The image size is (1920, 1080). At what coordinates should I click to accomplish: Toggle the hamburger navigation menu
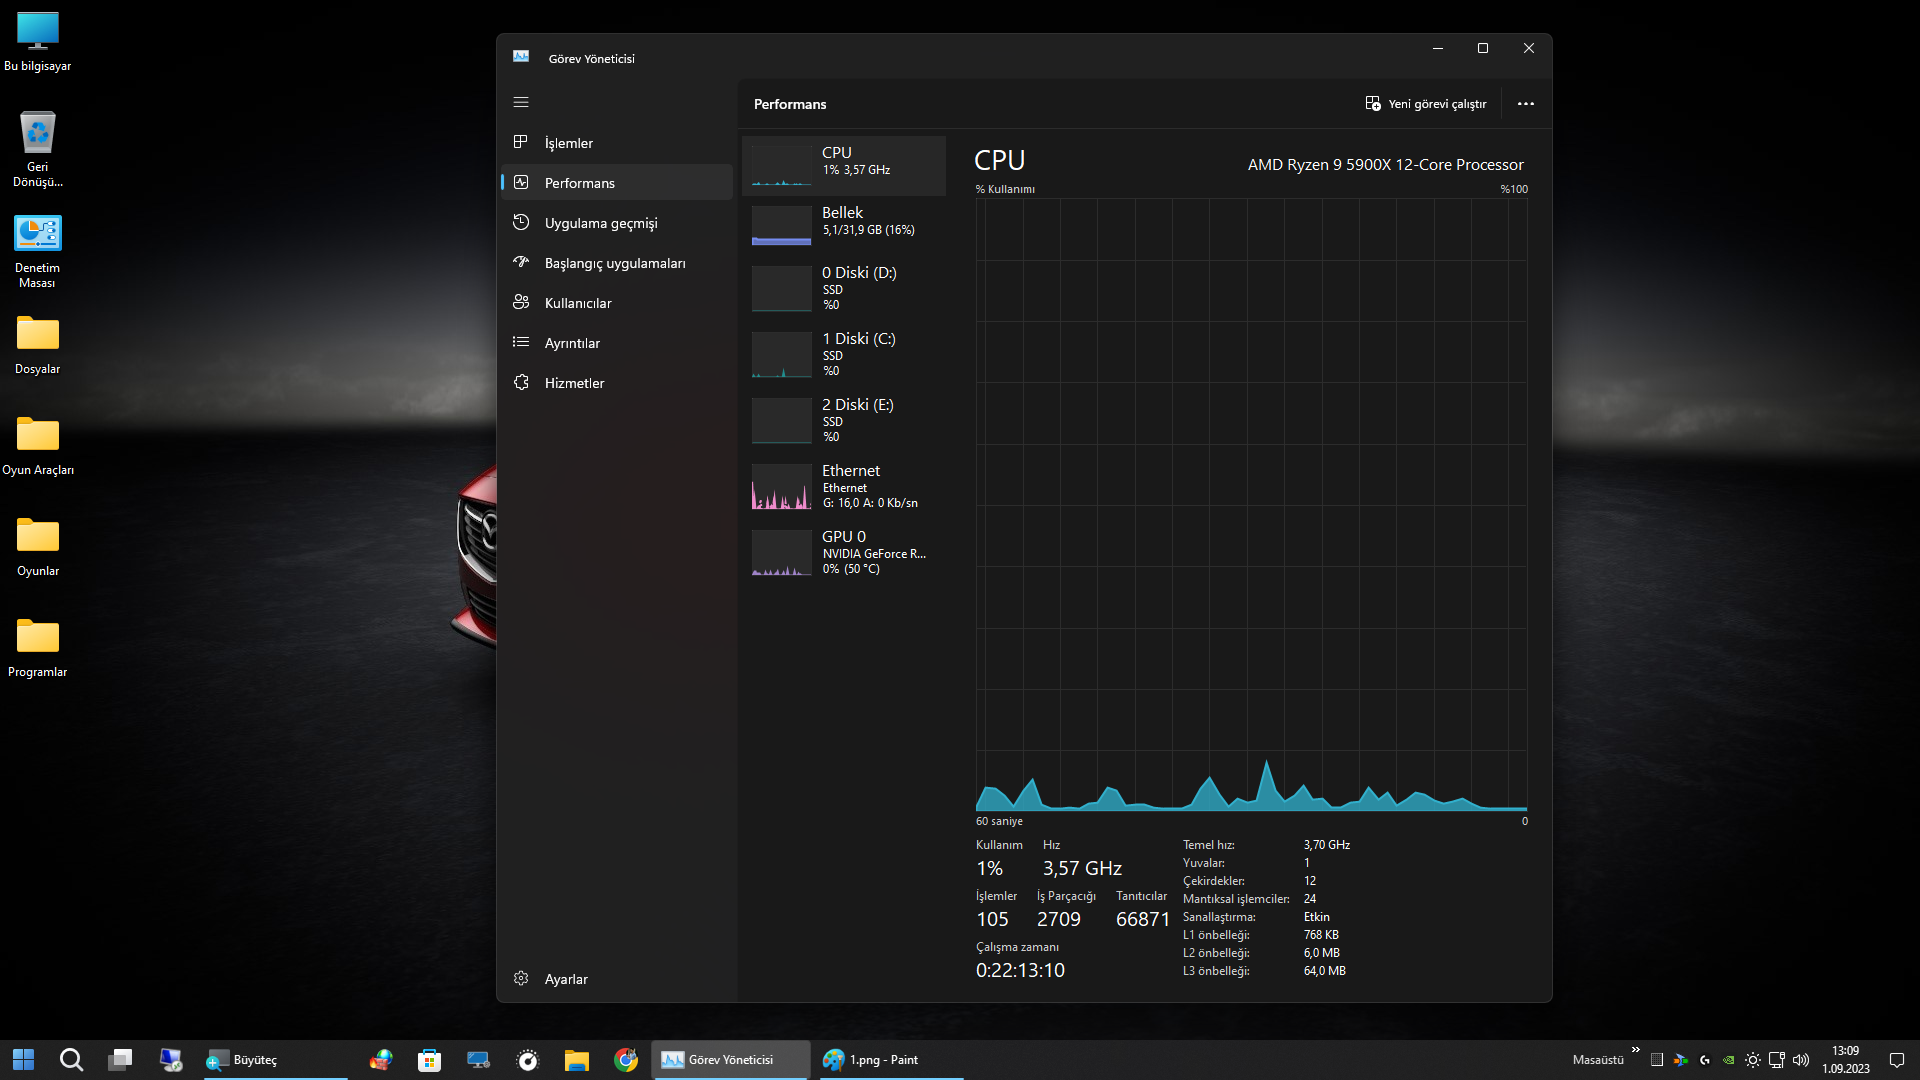(521, 102)
